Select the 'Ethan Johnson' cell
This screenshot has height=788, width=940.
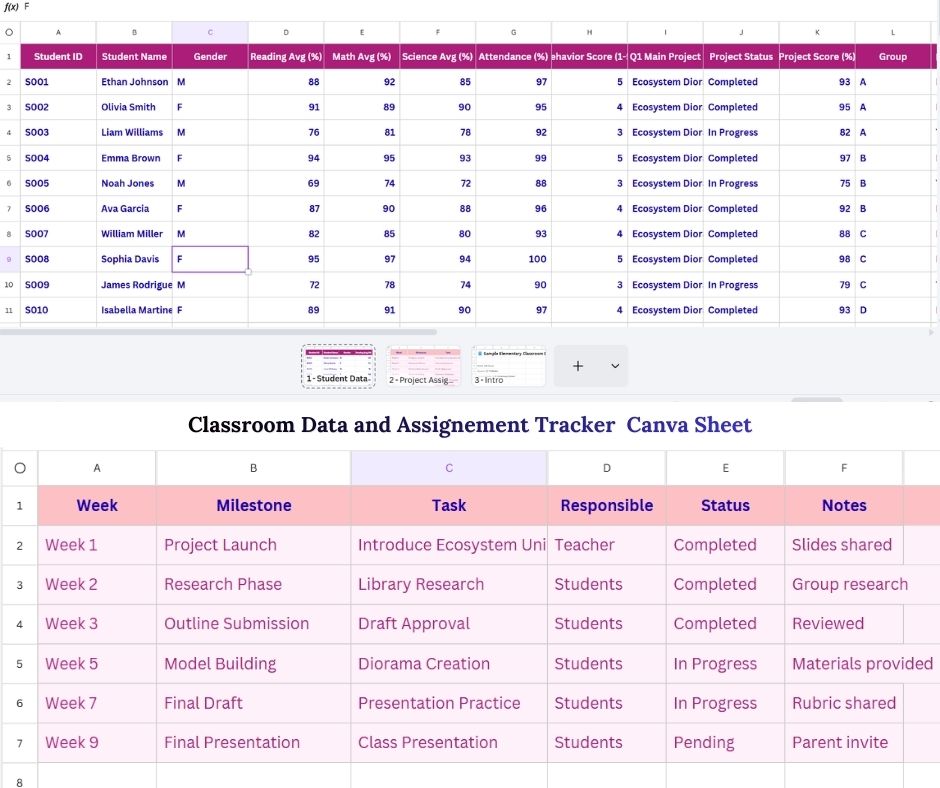coord(134,82)
